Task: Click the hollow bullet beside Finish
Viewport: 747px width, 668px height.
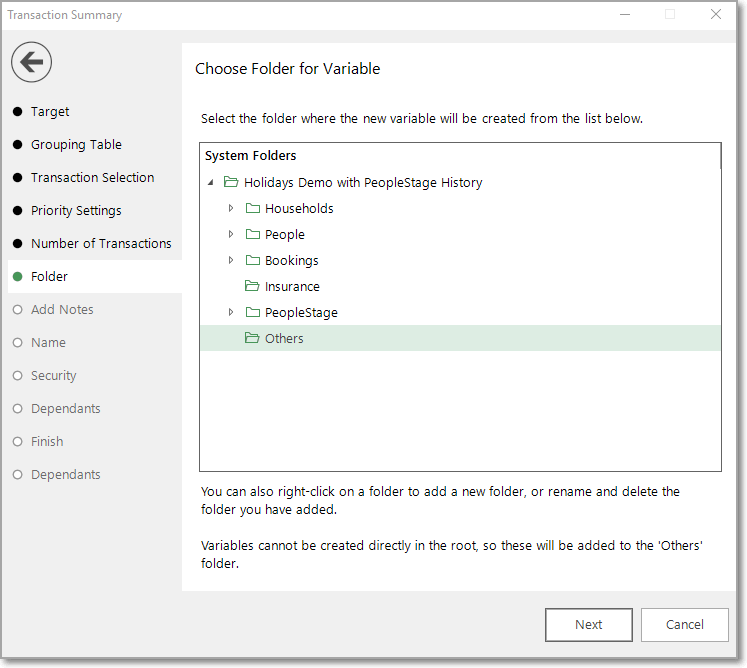Action: pos(18,442)
